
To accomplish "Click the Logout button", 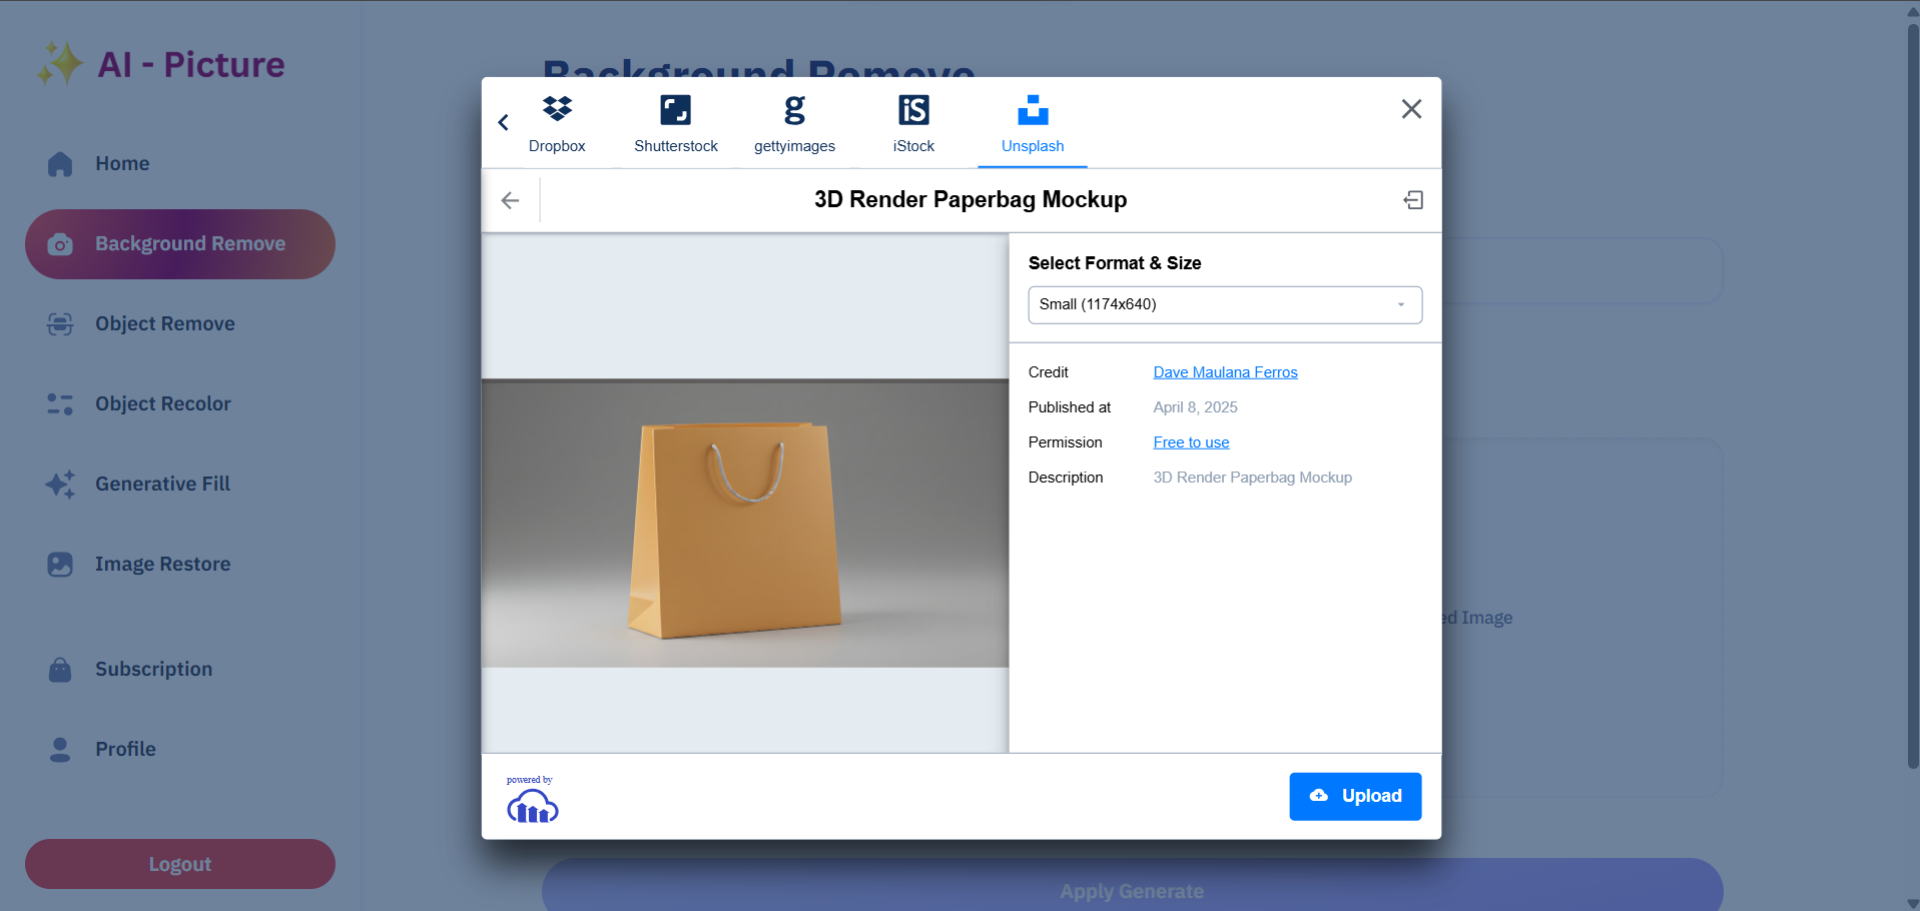I will point(180,864).
